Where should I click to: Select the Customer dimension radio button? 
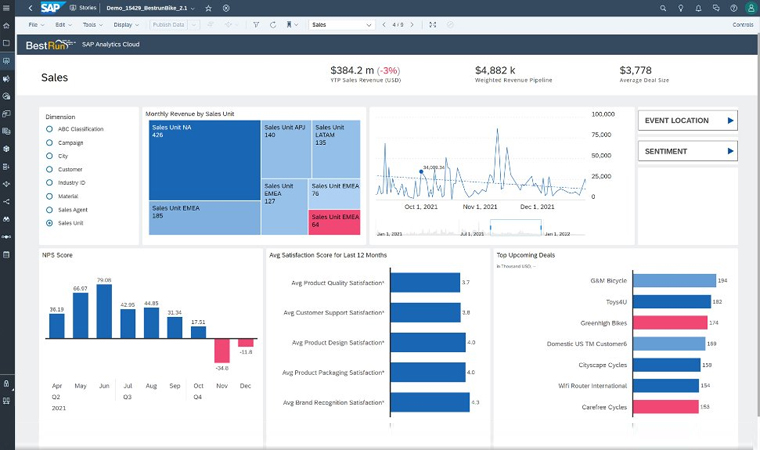pos(50,169)
